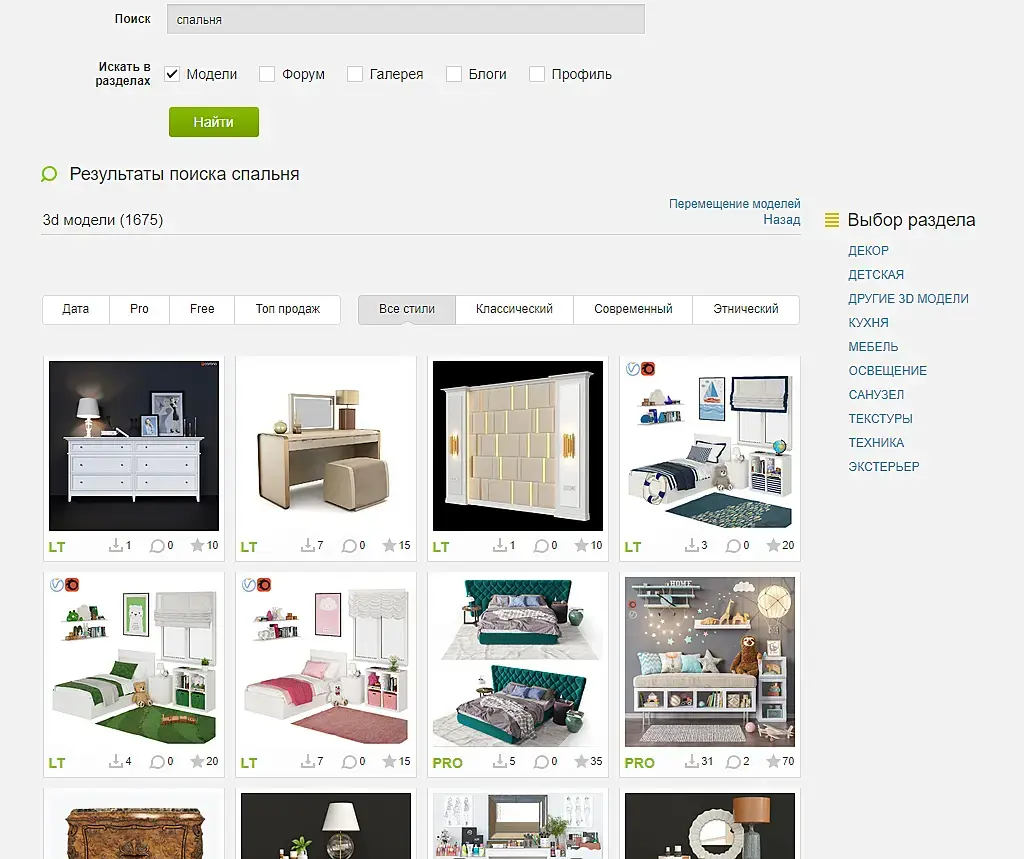
Task: Tick the Галерея checkbox
Action: click(x=355, y=74)
